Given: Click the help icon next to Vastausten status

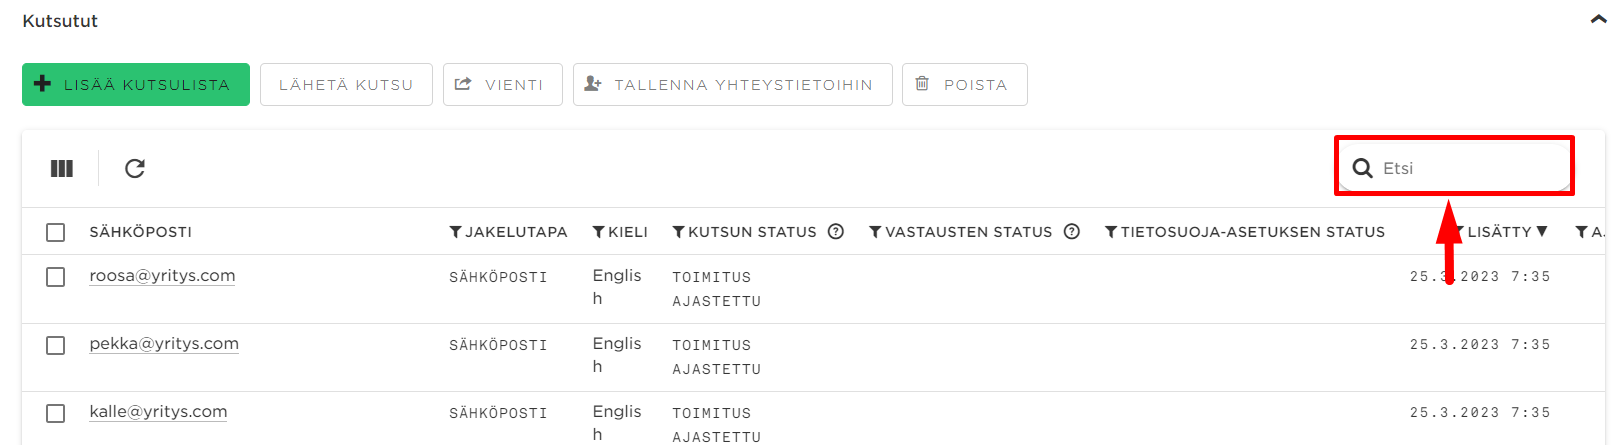Looking at the screenshot, I should (1072, 231).
